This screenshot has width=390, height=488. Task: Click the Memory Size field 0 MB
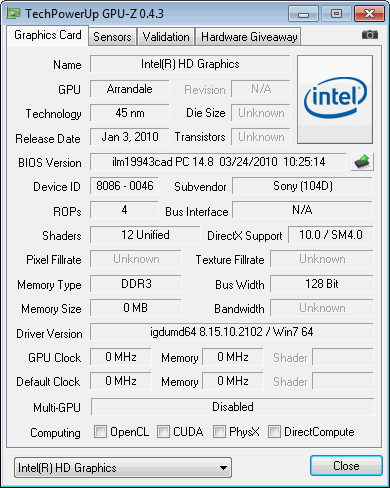[136, 308]
